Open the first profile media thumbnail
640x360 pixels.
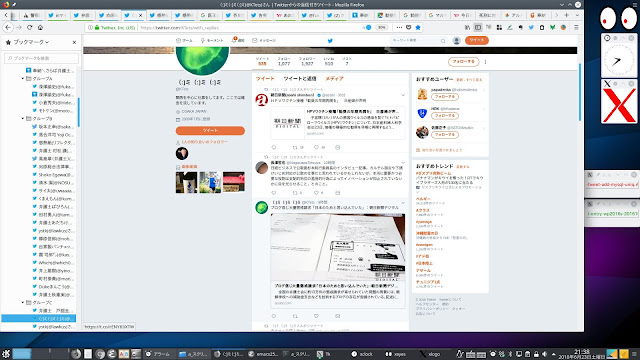coord(187,182)
